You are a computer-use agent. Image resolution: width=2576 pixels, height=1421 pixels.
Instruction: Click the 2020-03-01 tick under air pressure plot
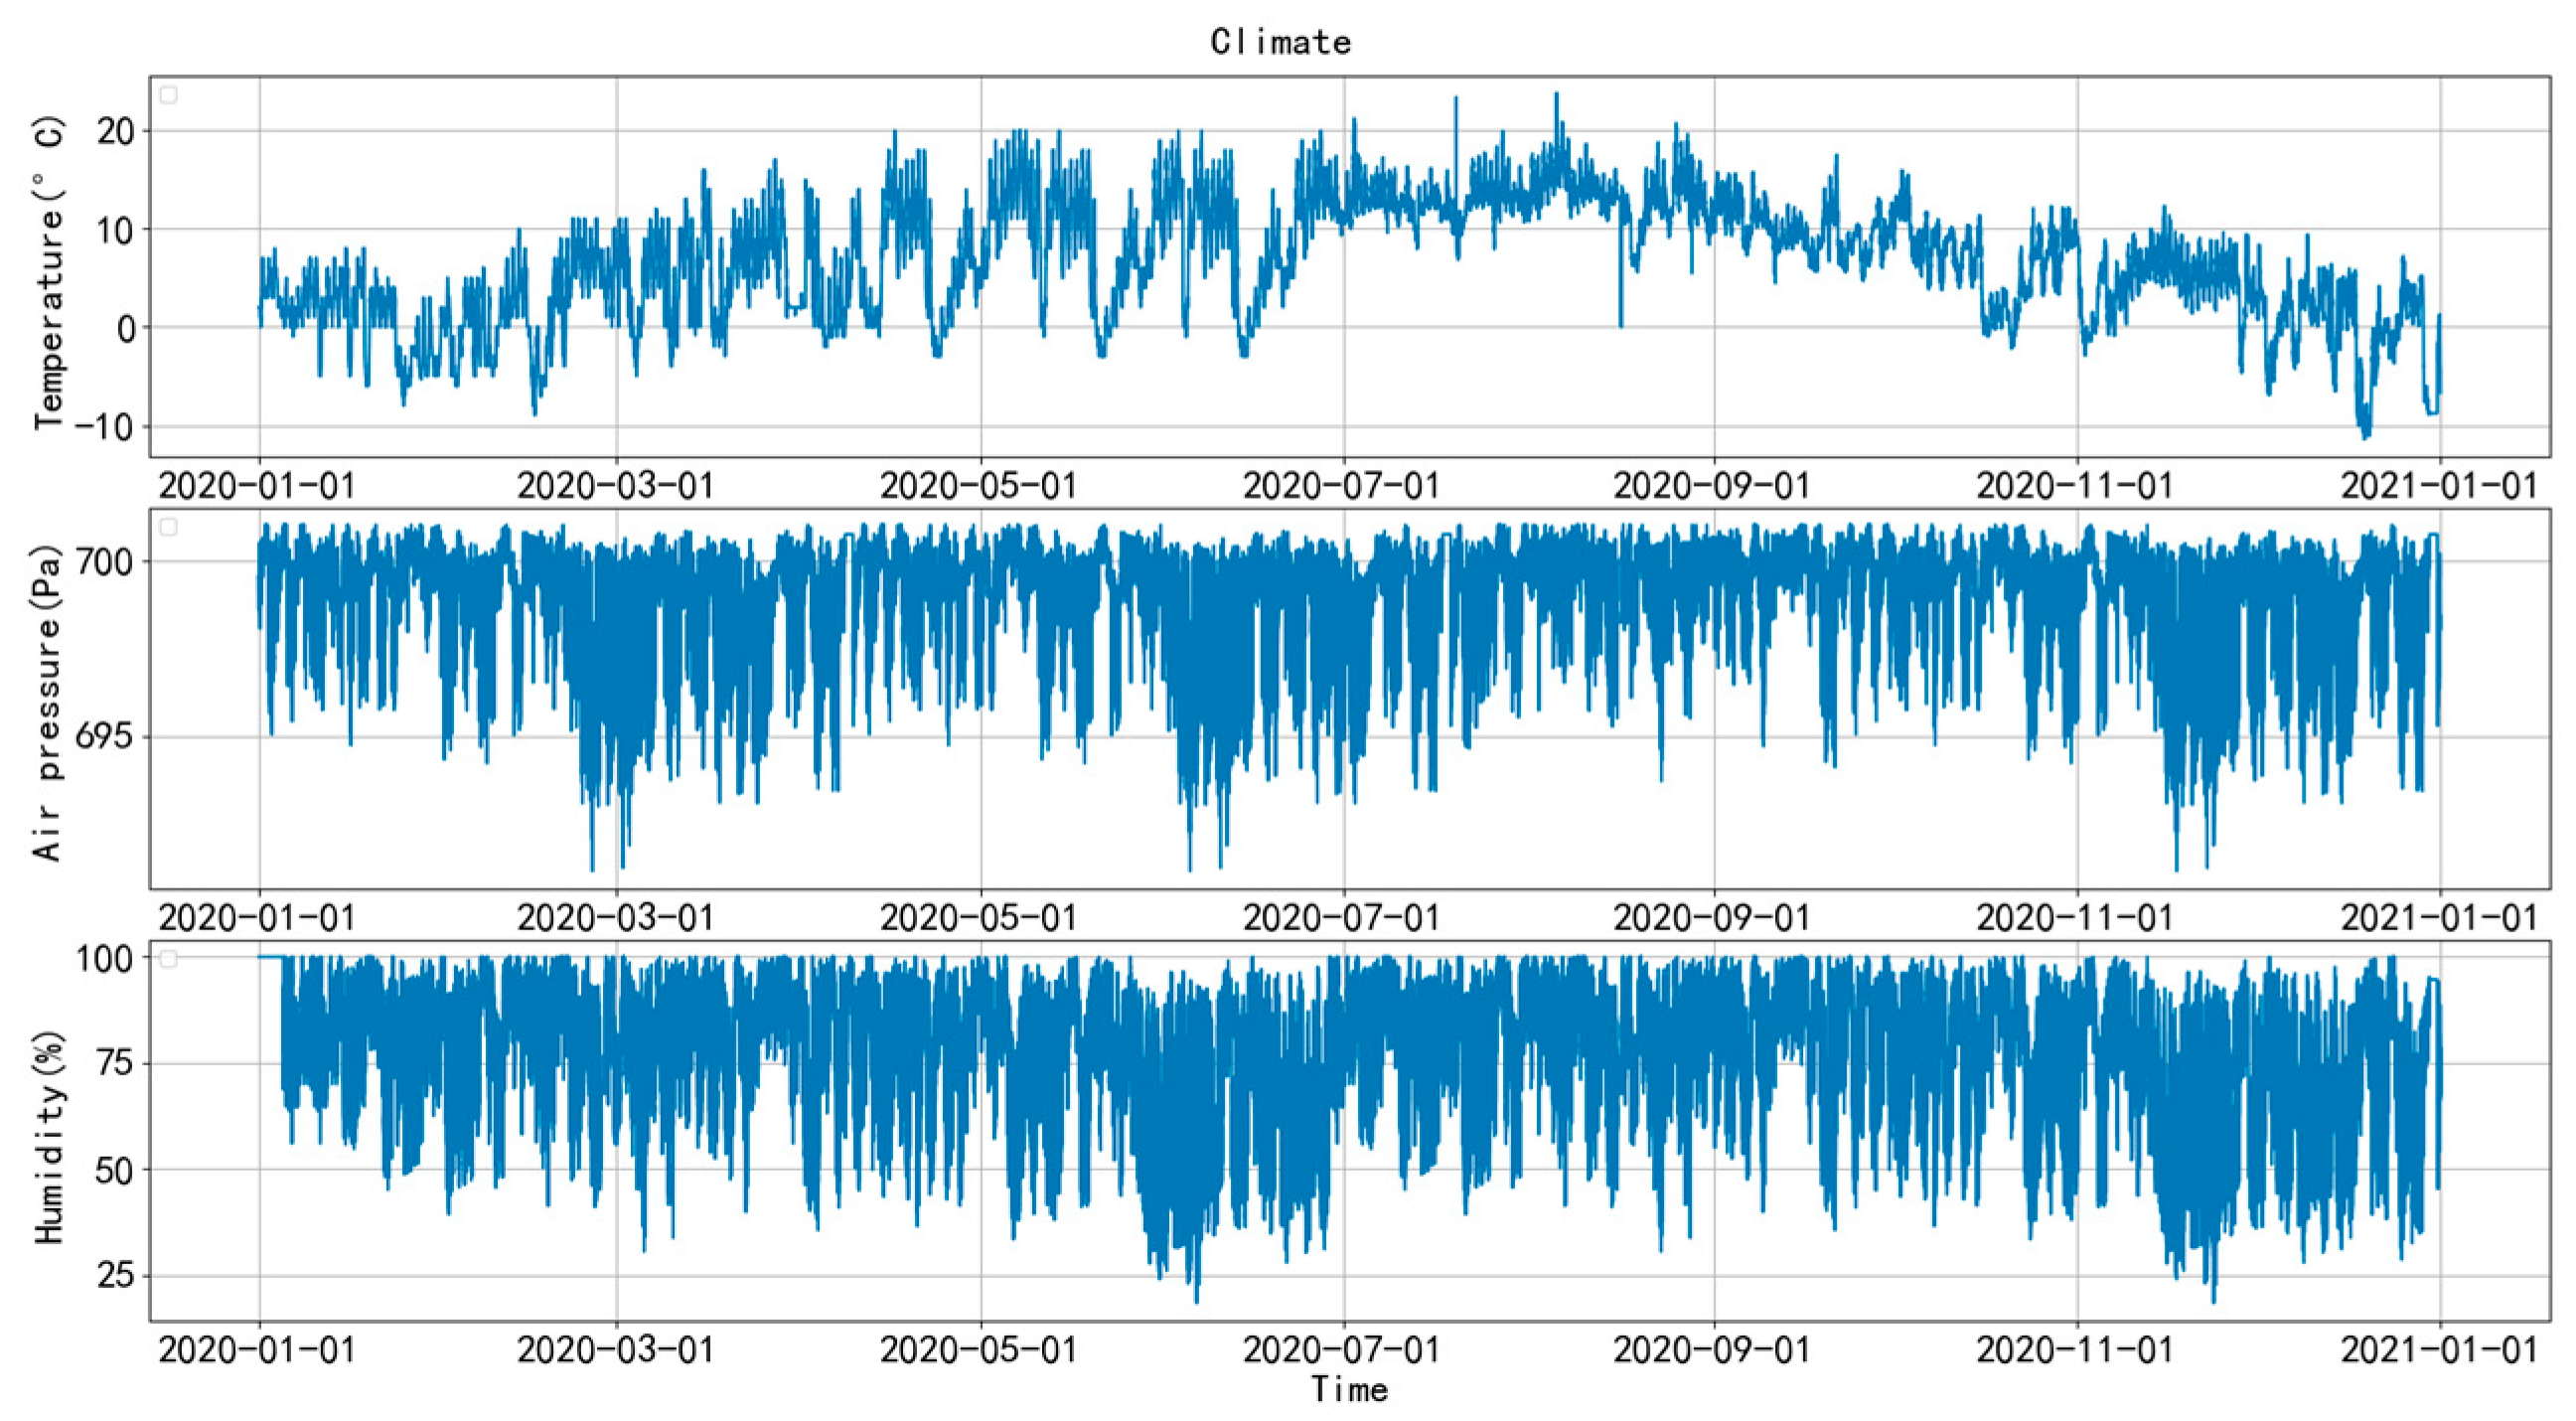pos(615,917)
